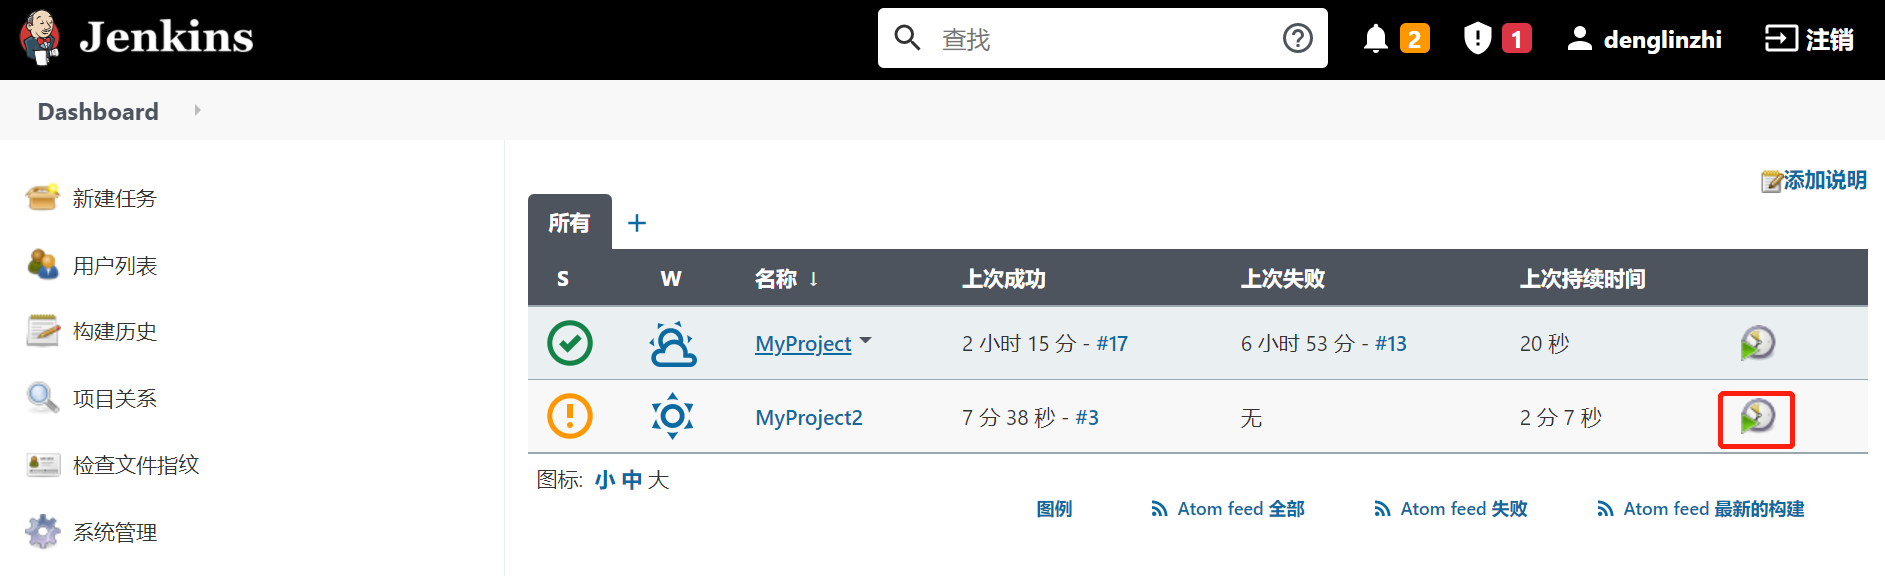The width and height of the screenshot is (1885, 576).
Task: Click the search help question-mark icon
Action: coord(1297,38)
